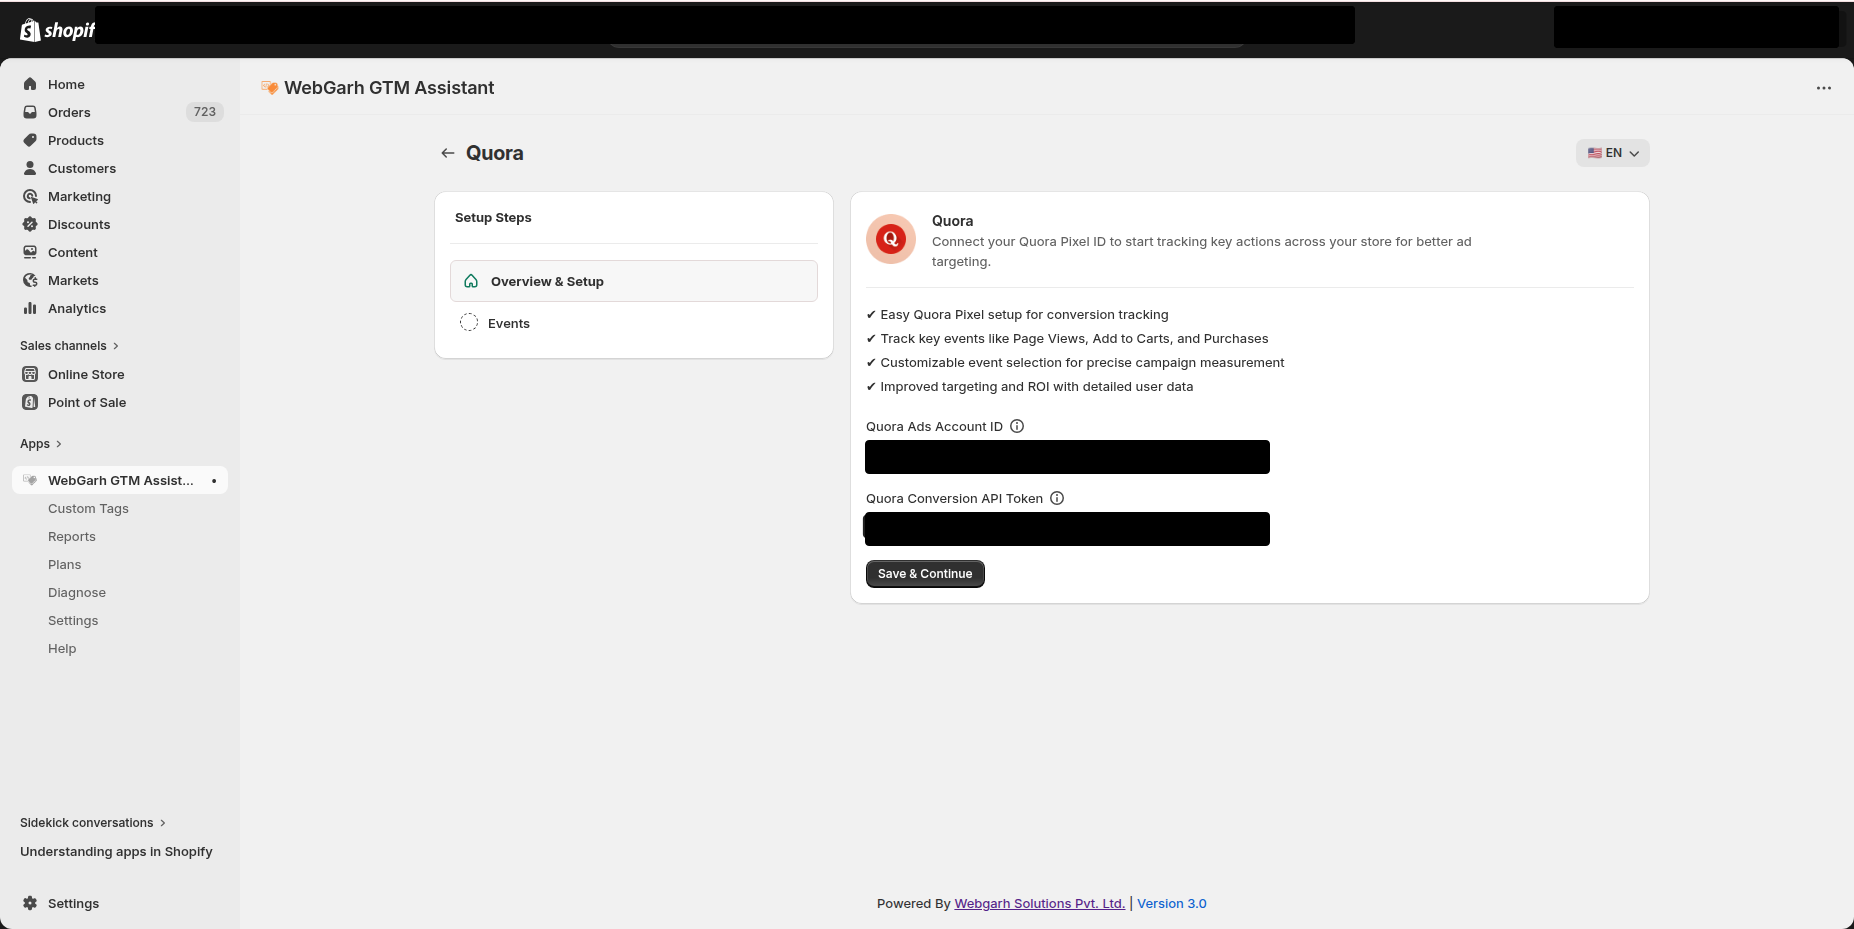This screenshot has width=1854, height=929.
Task: Expand the Sales channels section
Action: tap(69, 346)
